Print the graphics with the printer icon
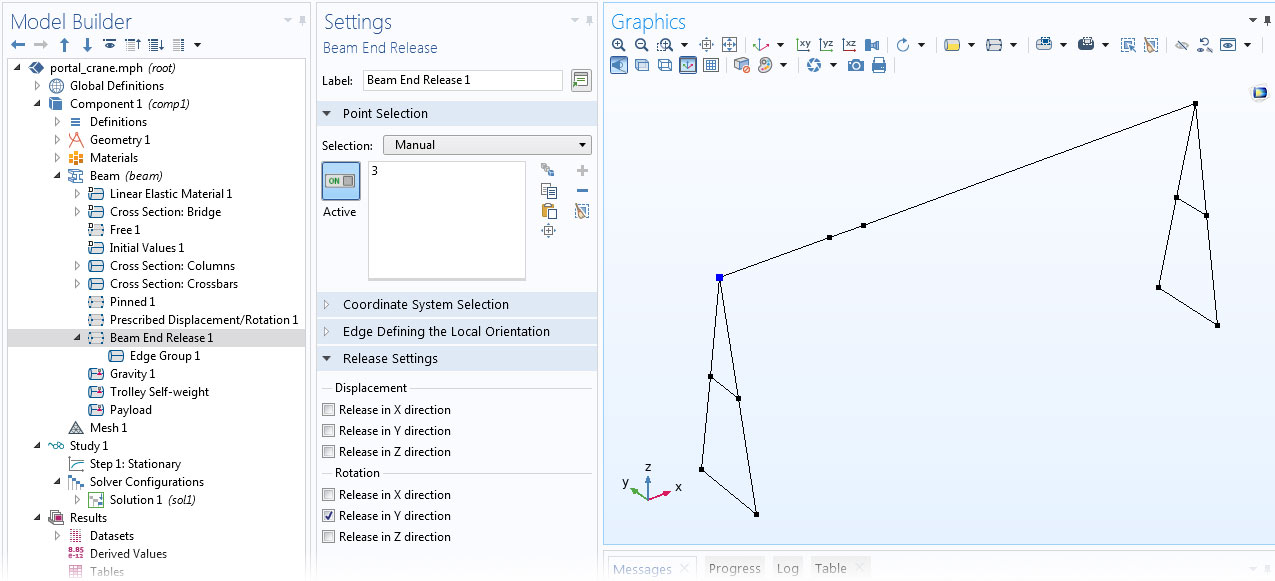This screenshot has height=581, width=1275. coord(879,65)
